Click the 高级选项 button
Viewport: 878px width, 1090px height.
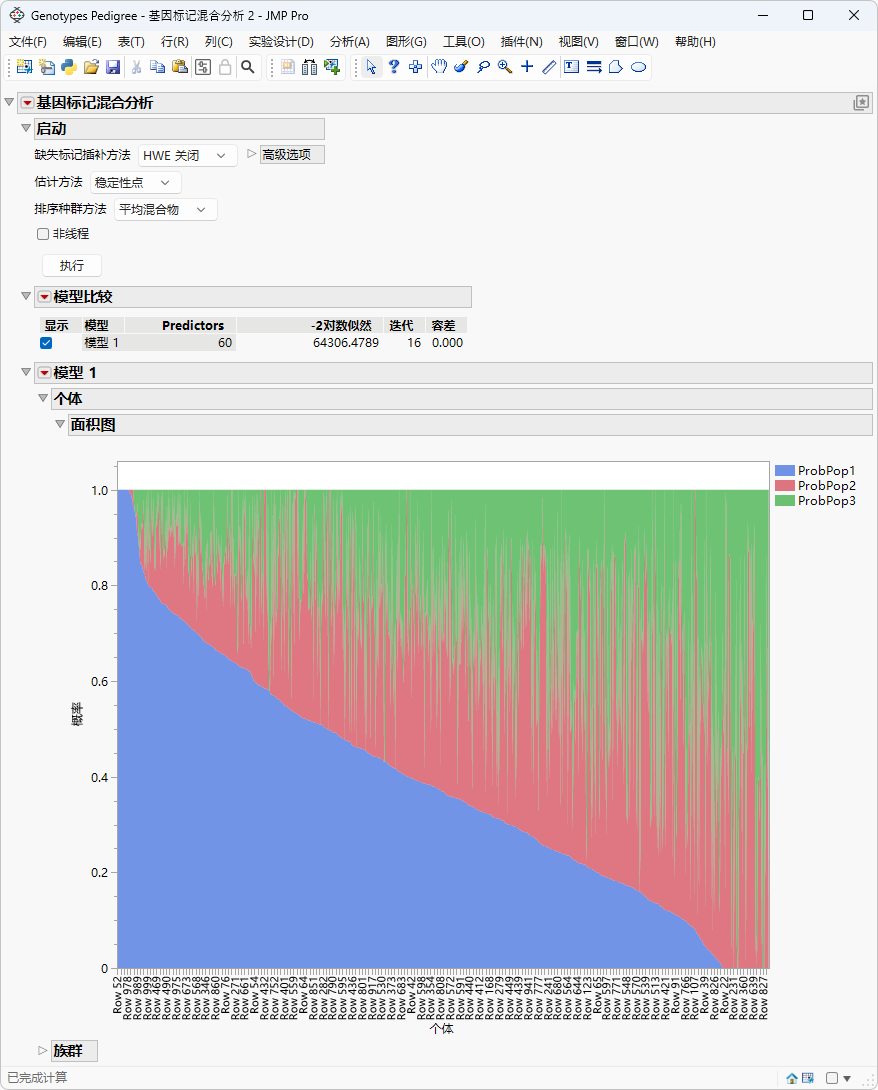pos(292,154)
